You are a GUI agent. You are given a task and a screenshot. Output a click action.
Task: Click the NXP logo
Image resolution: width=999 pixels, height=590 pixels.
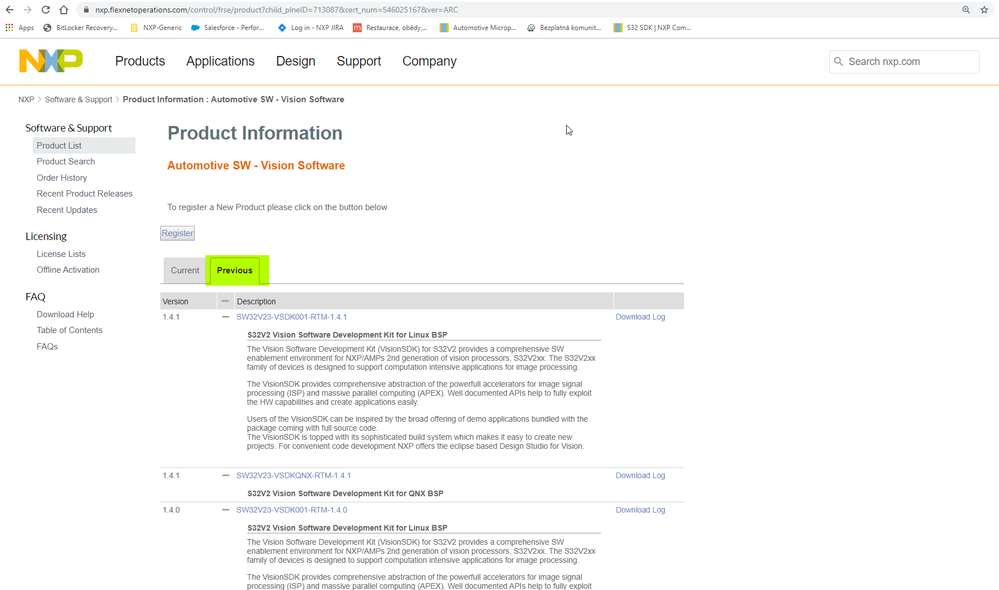pos(51,61)
